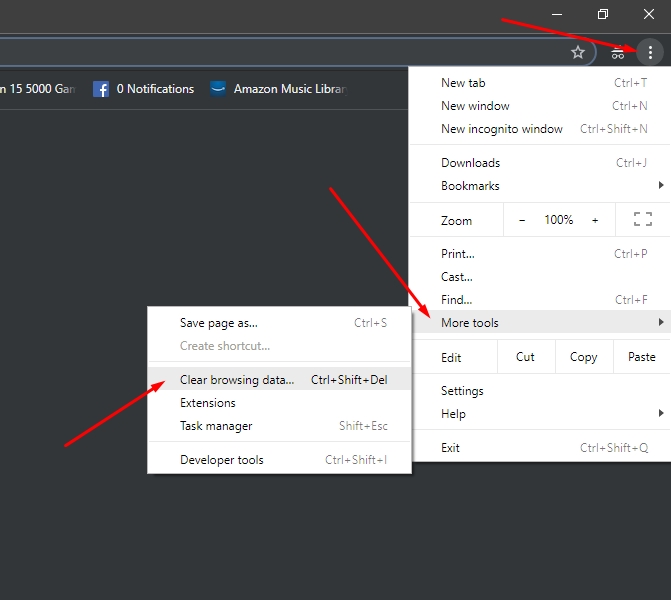Click the 0 Notifications bookmark label
The height and width of the screenshot is (600, 671).
coord(155,89)
